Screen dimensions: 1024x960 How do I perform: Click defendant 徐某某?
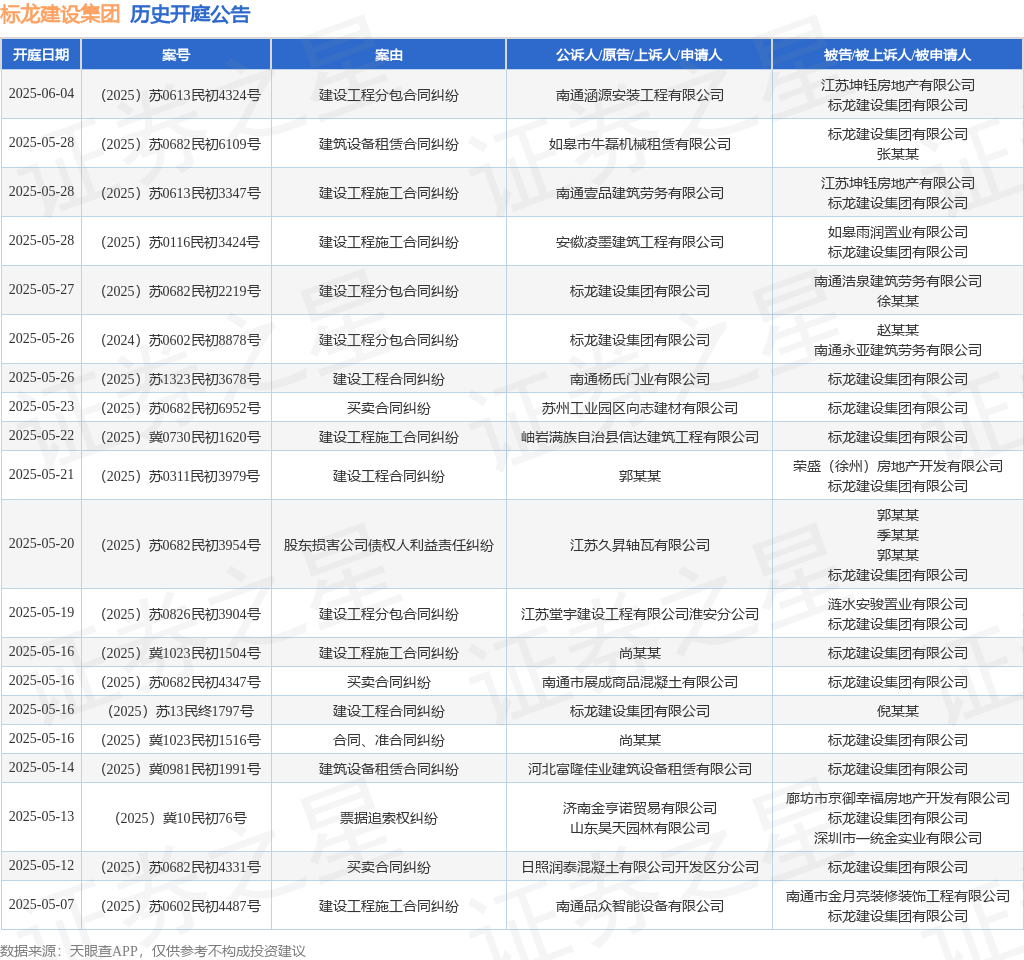point(897,301)
